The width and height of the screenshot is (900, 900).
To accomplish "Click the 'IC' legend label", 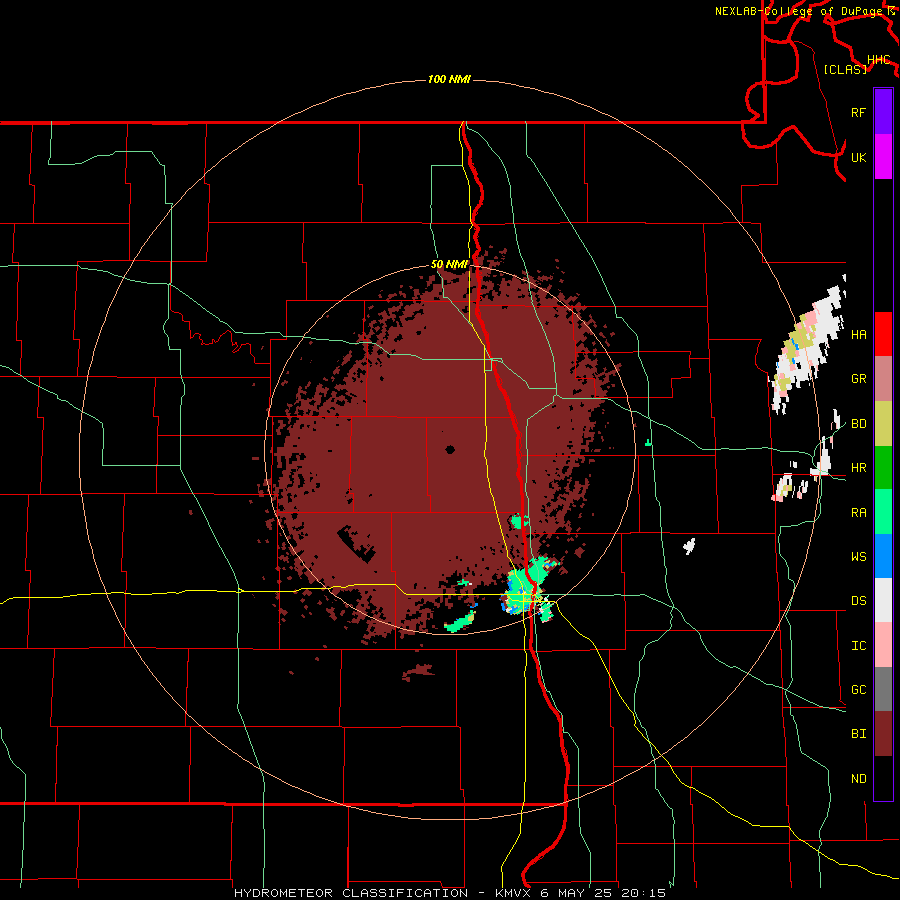I will [x=858, y=646].
